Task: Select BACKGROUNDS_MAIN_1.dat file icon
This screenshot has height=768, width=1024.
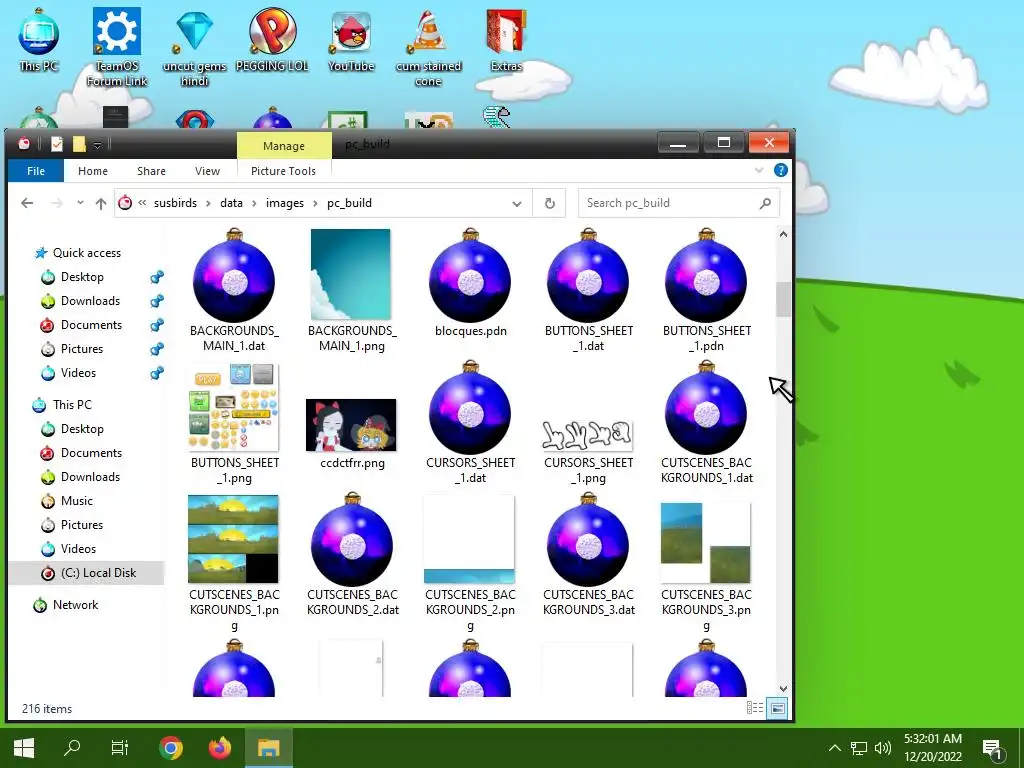Action: [234, 275]
